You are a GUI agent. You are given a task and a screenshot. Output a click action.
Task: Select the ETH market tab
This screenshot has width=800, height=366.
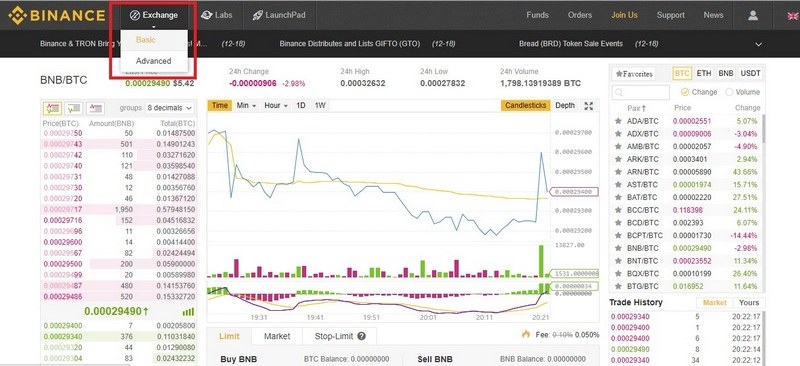click(704, 74)
